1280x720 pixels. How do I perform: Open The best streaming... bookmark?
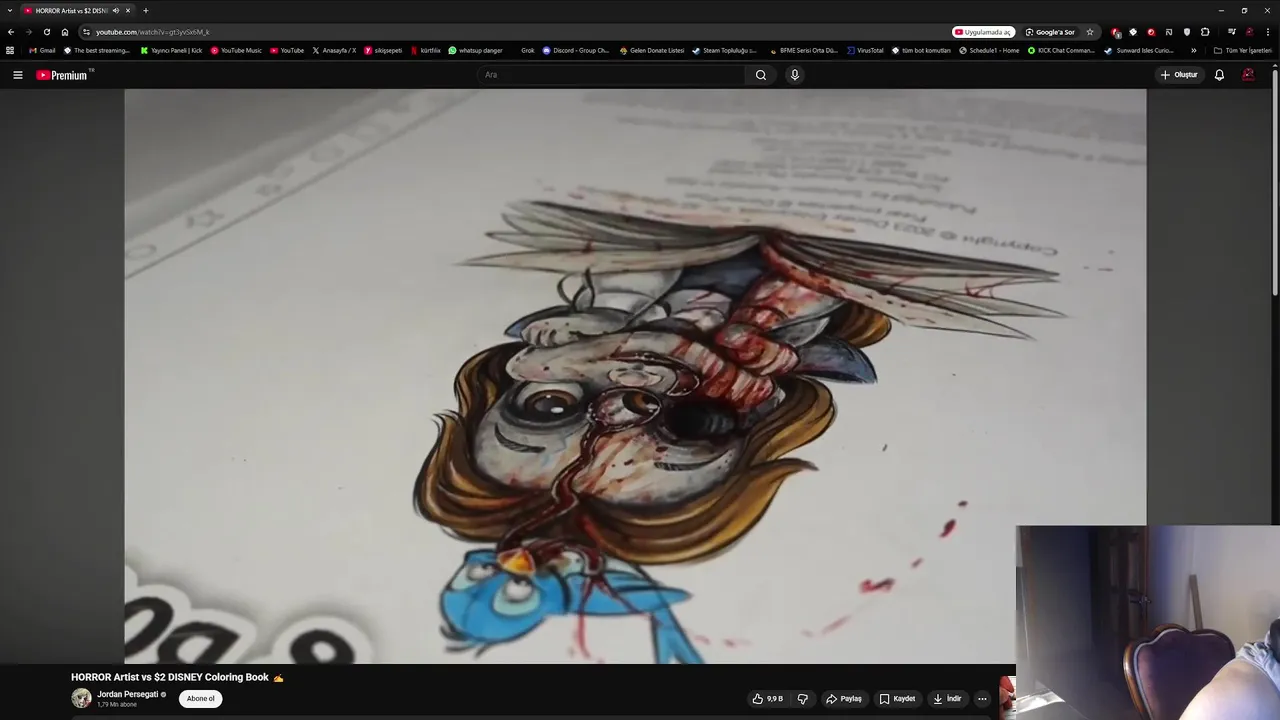click(96, 50)
